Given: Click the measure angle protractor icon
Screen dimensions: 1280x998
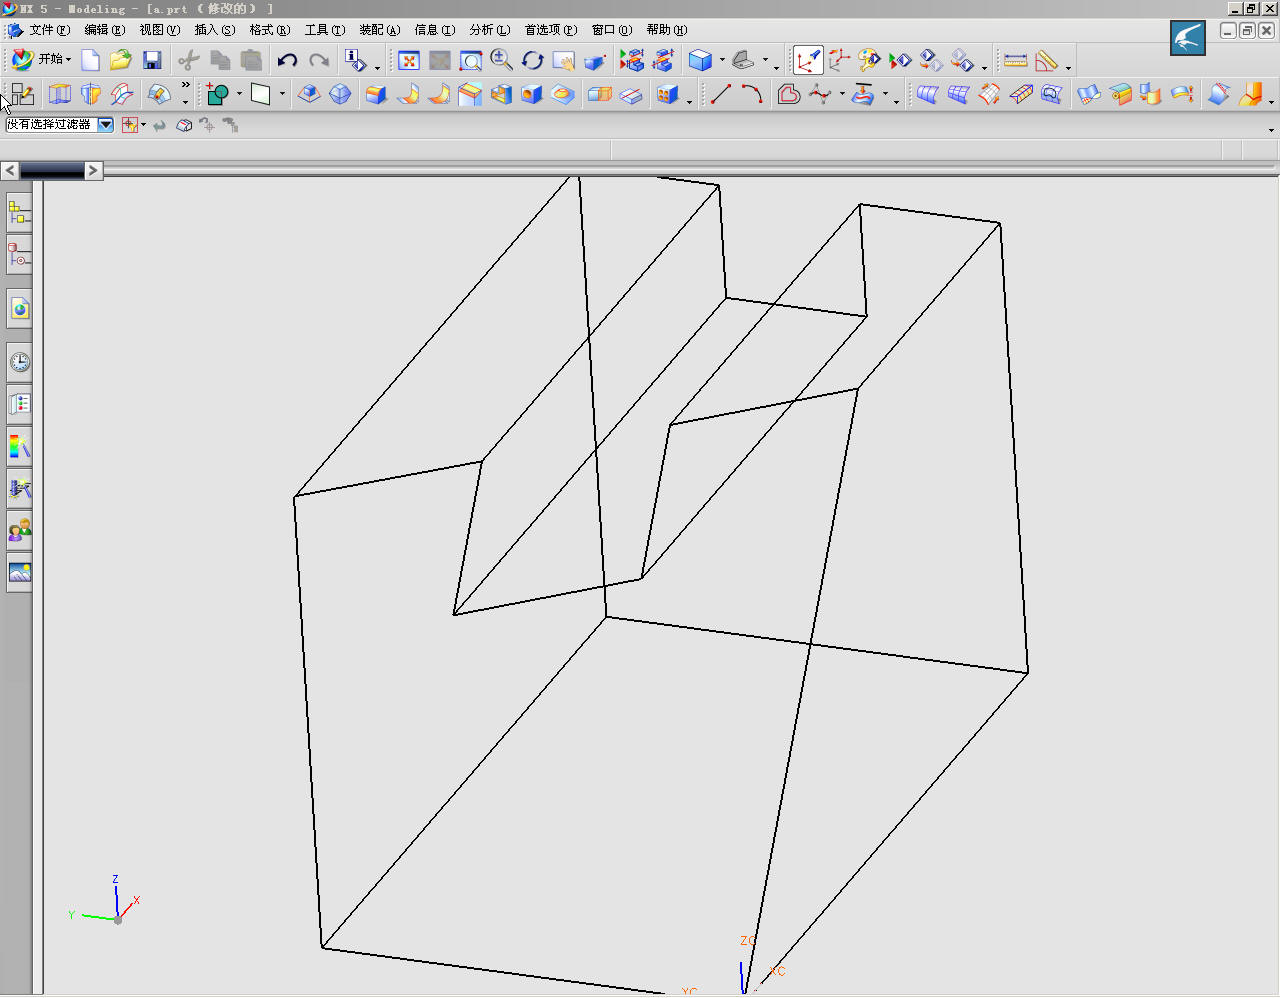Looking at the screenshot, I should 1046,61.
